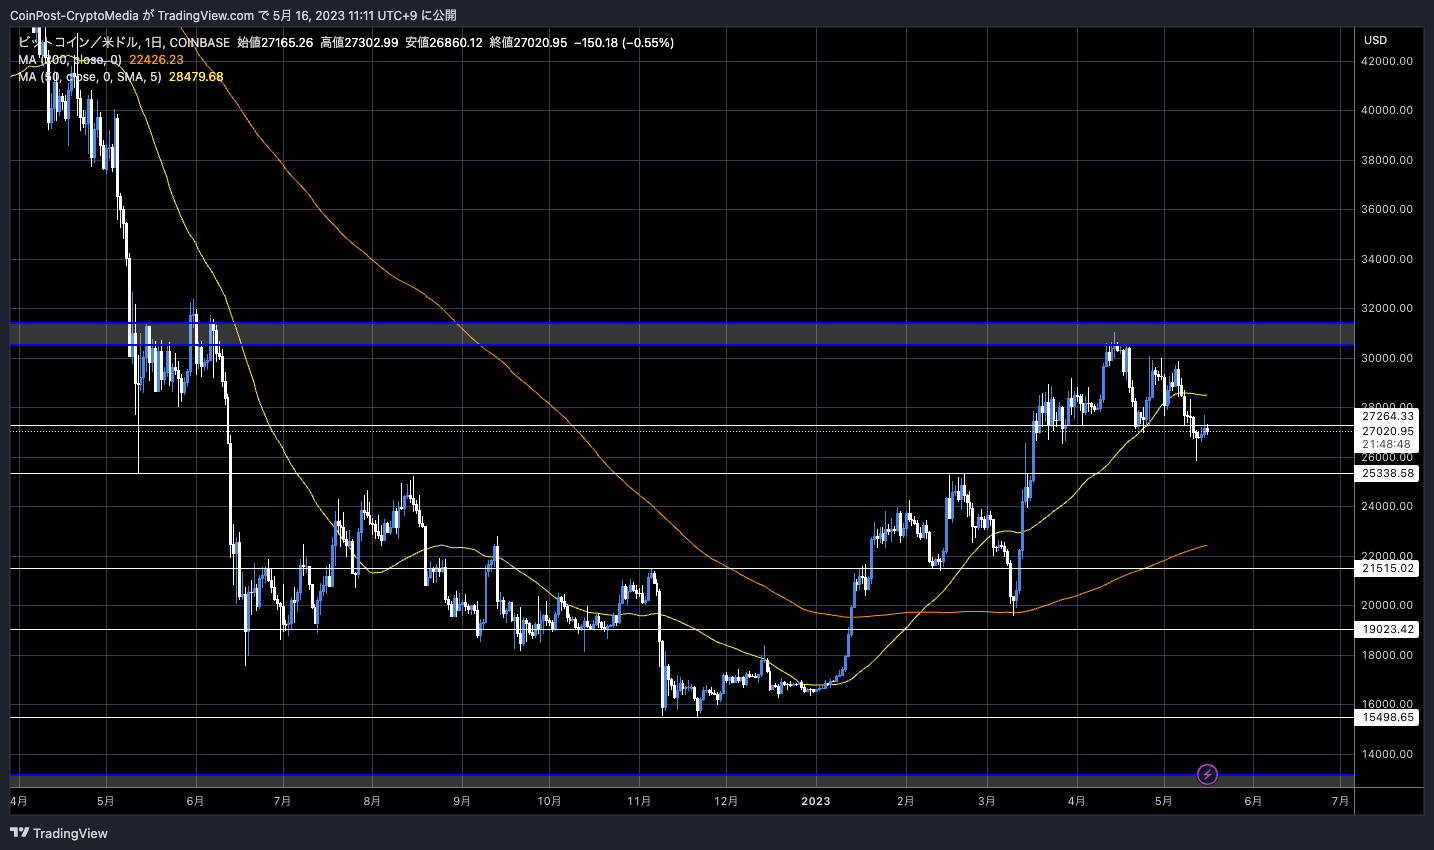This screenshot has height=850, width=1434.
Task: Click the USD currency label
Action: tap(1376, 40)
